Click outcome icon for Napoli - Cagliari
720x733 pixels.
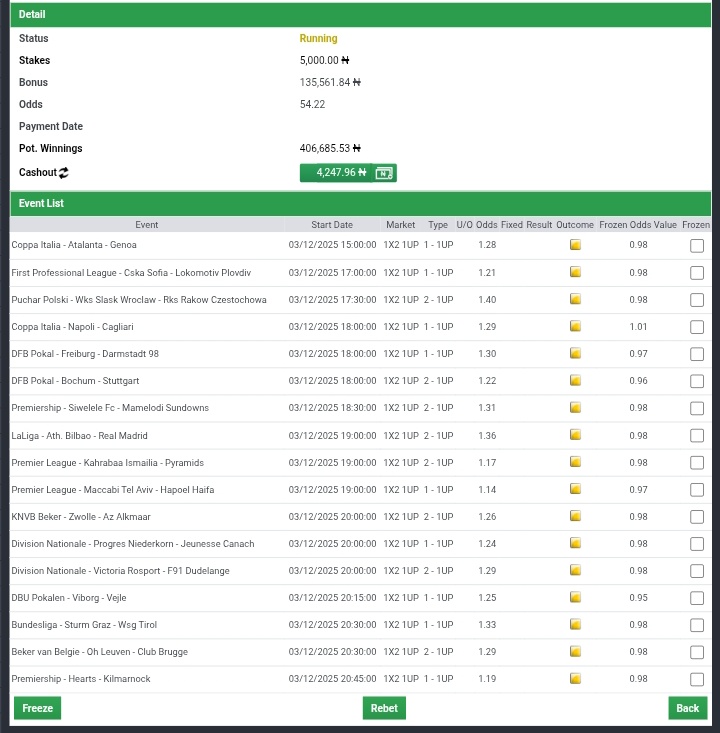tap(576, 326)
